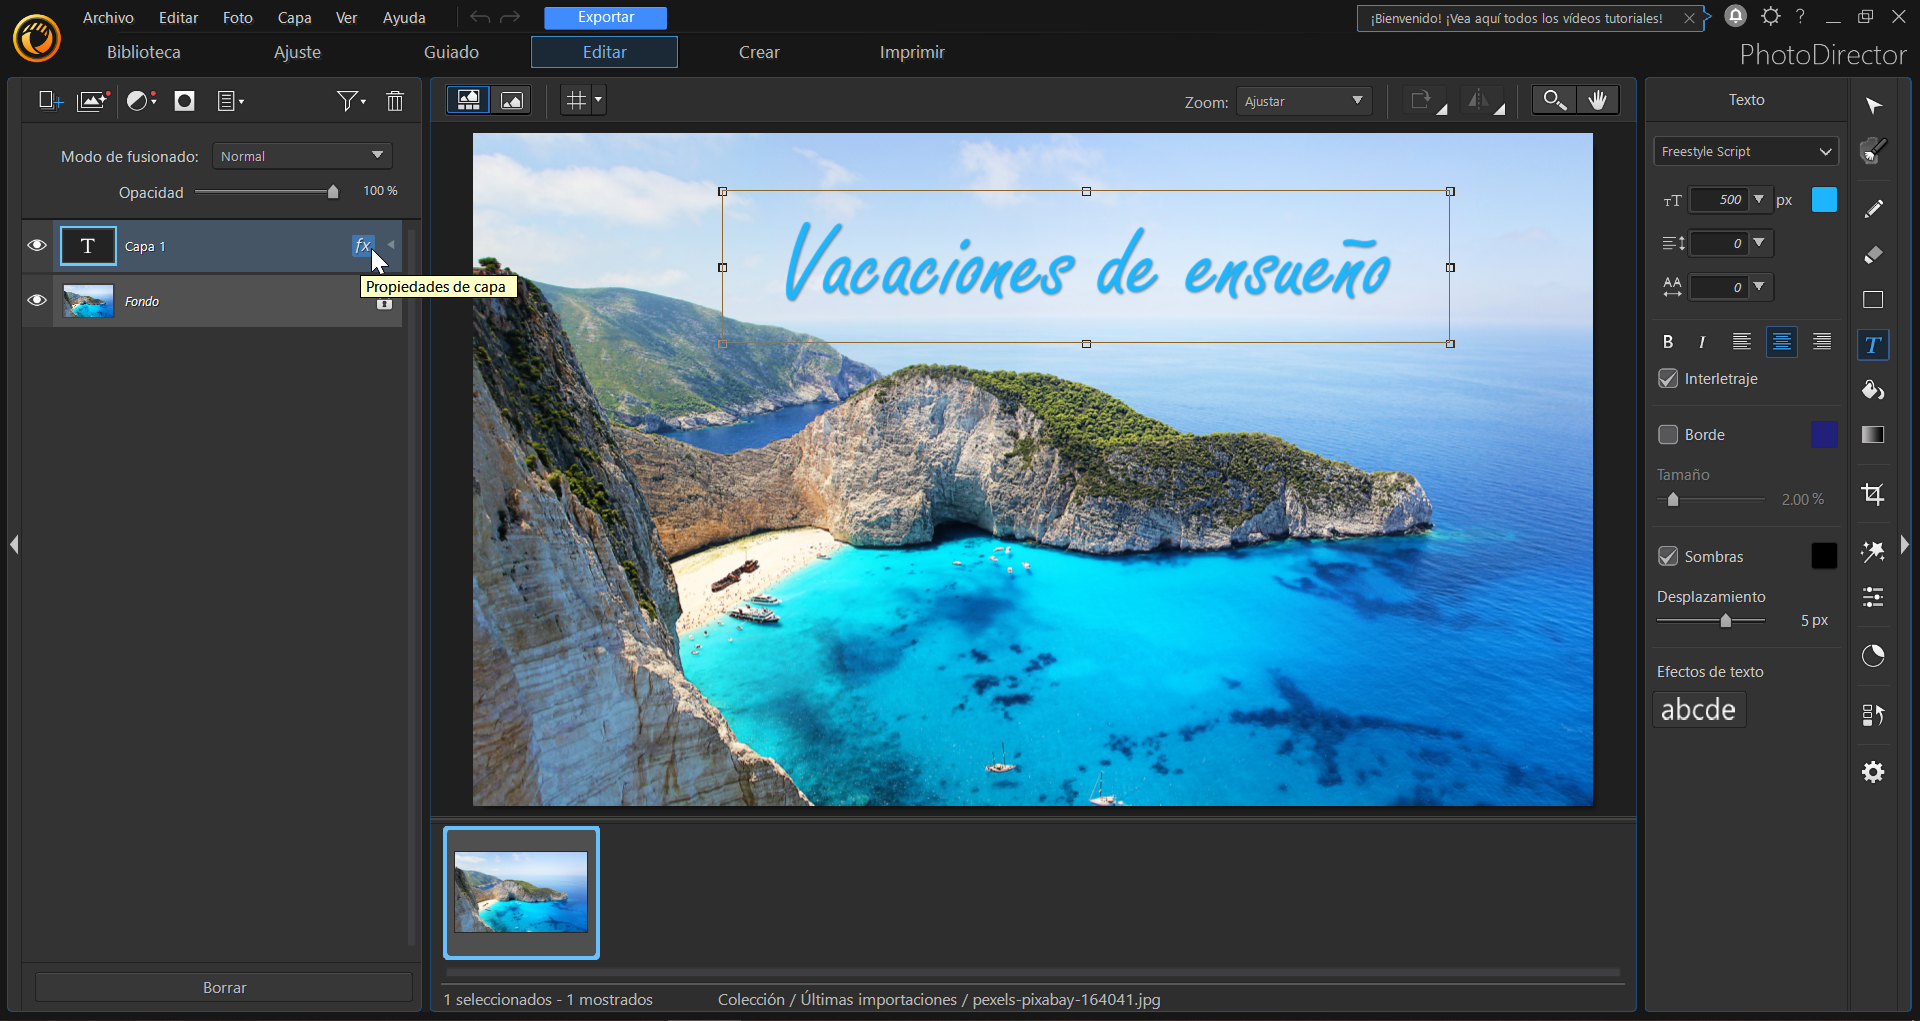Click the Borrar button
The height and width of the screenshot is (1021, 1920).
click(224, 987)
